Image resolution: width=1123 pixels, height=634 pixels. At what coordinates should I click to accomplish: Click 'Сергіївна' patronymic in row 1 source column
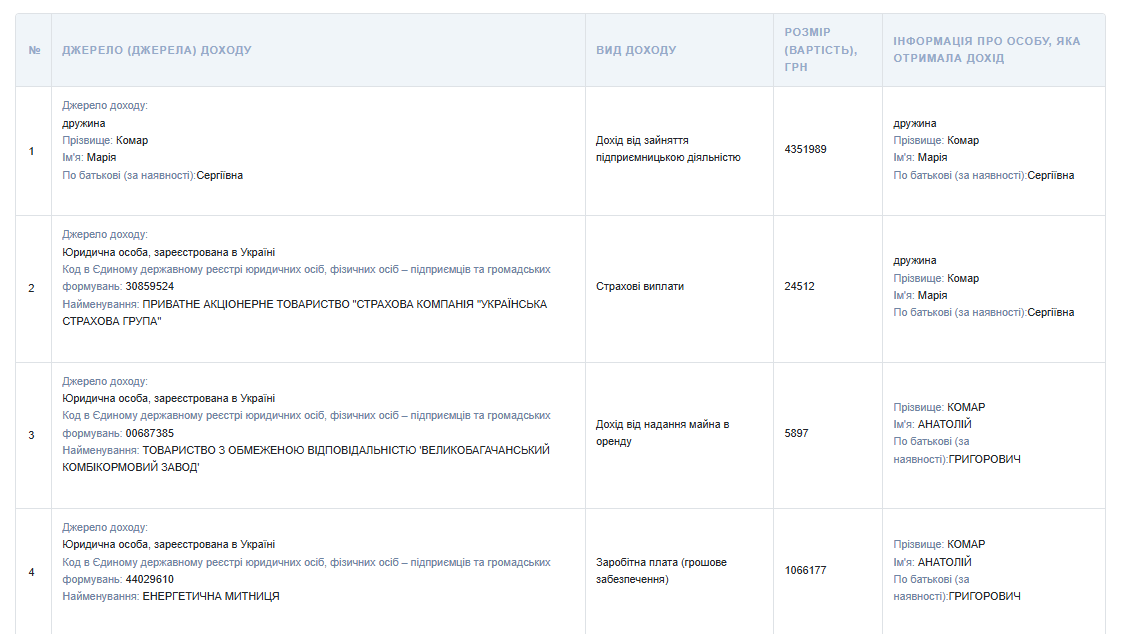(220, 175)
